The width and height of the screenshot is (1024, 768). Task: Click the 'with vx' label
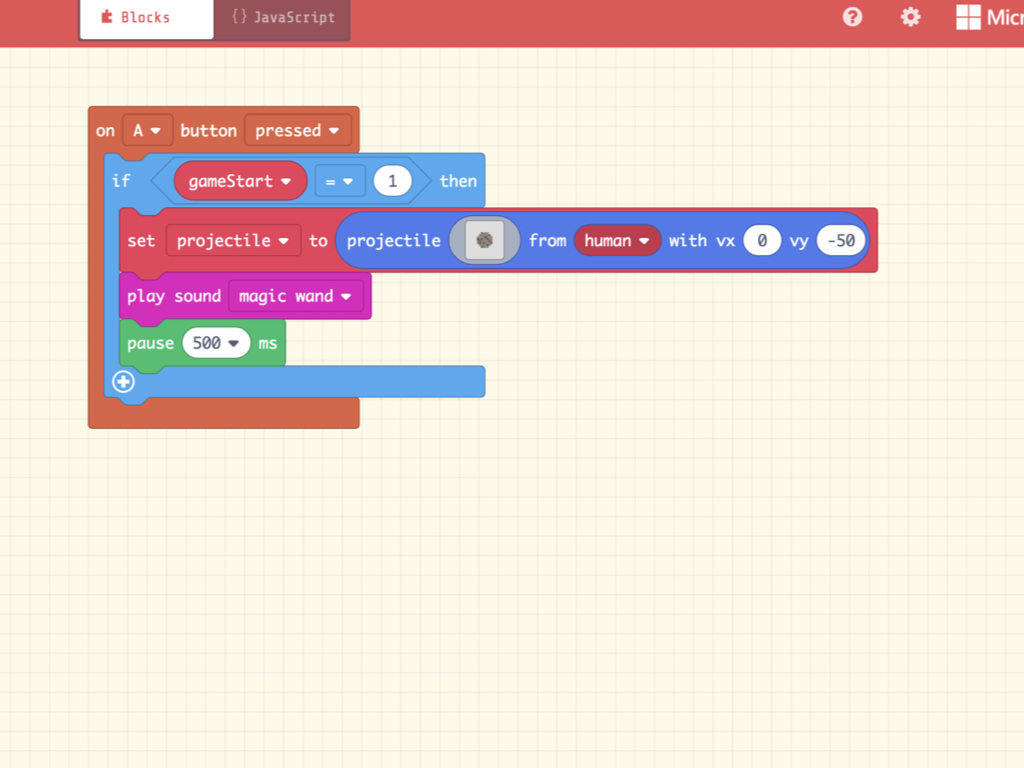tap(701, 240)
